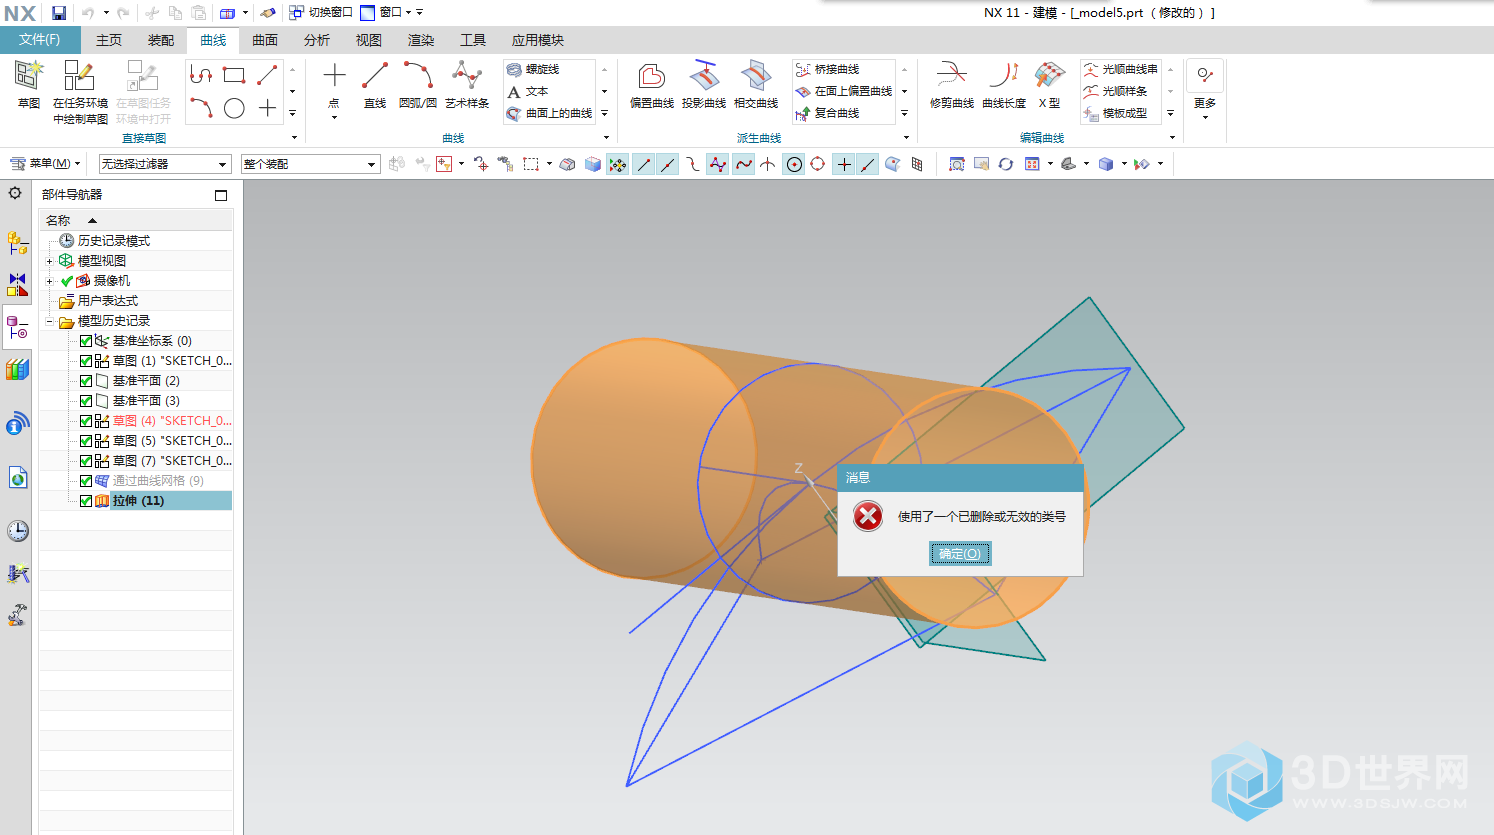Viewport: 1494px width, 835px height.
Task: Switch to the 分析 tab
Action: pyautogui.click(x=317, y=40)
